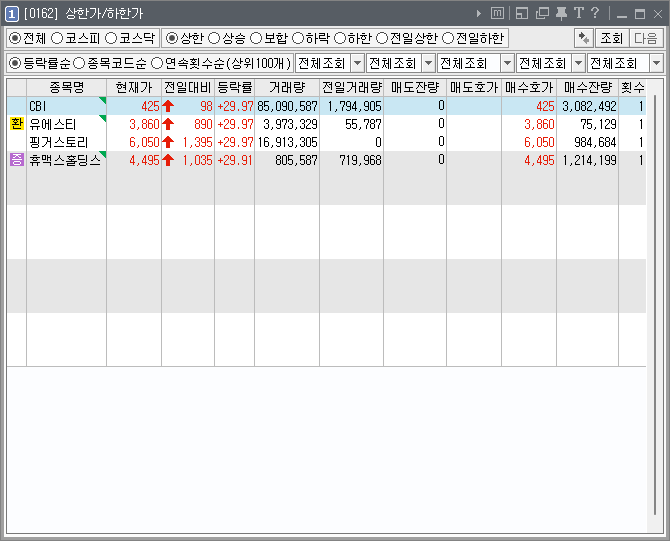Click the window layout icon in title bar
This screenshot has width=670, height=541.
[522, 13]
